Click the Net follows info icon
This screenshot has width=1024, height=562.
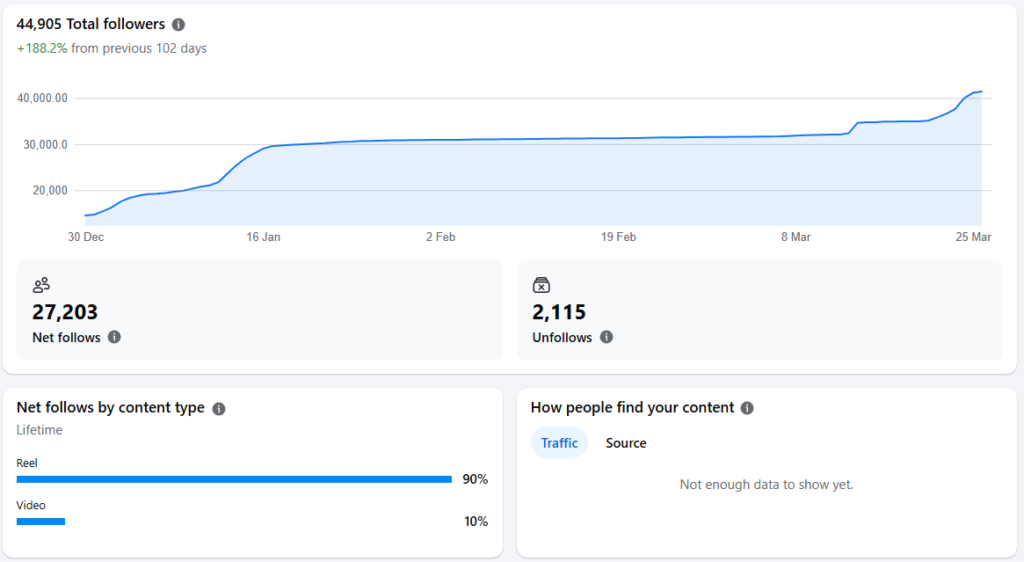114,338
